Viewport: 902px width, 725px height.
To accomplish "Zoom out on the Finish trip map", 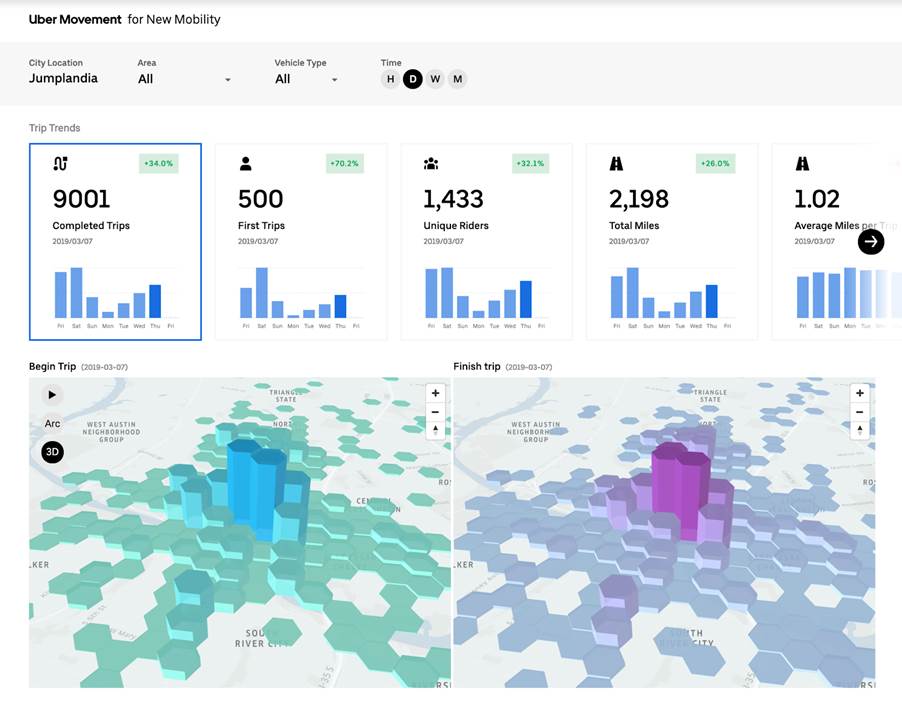I will click(x=859, y=412).
